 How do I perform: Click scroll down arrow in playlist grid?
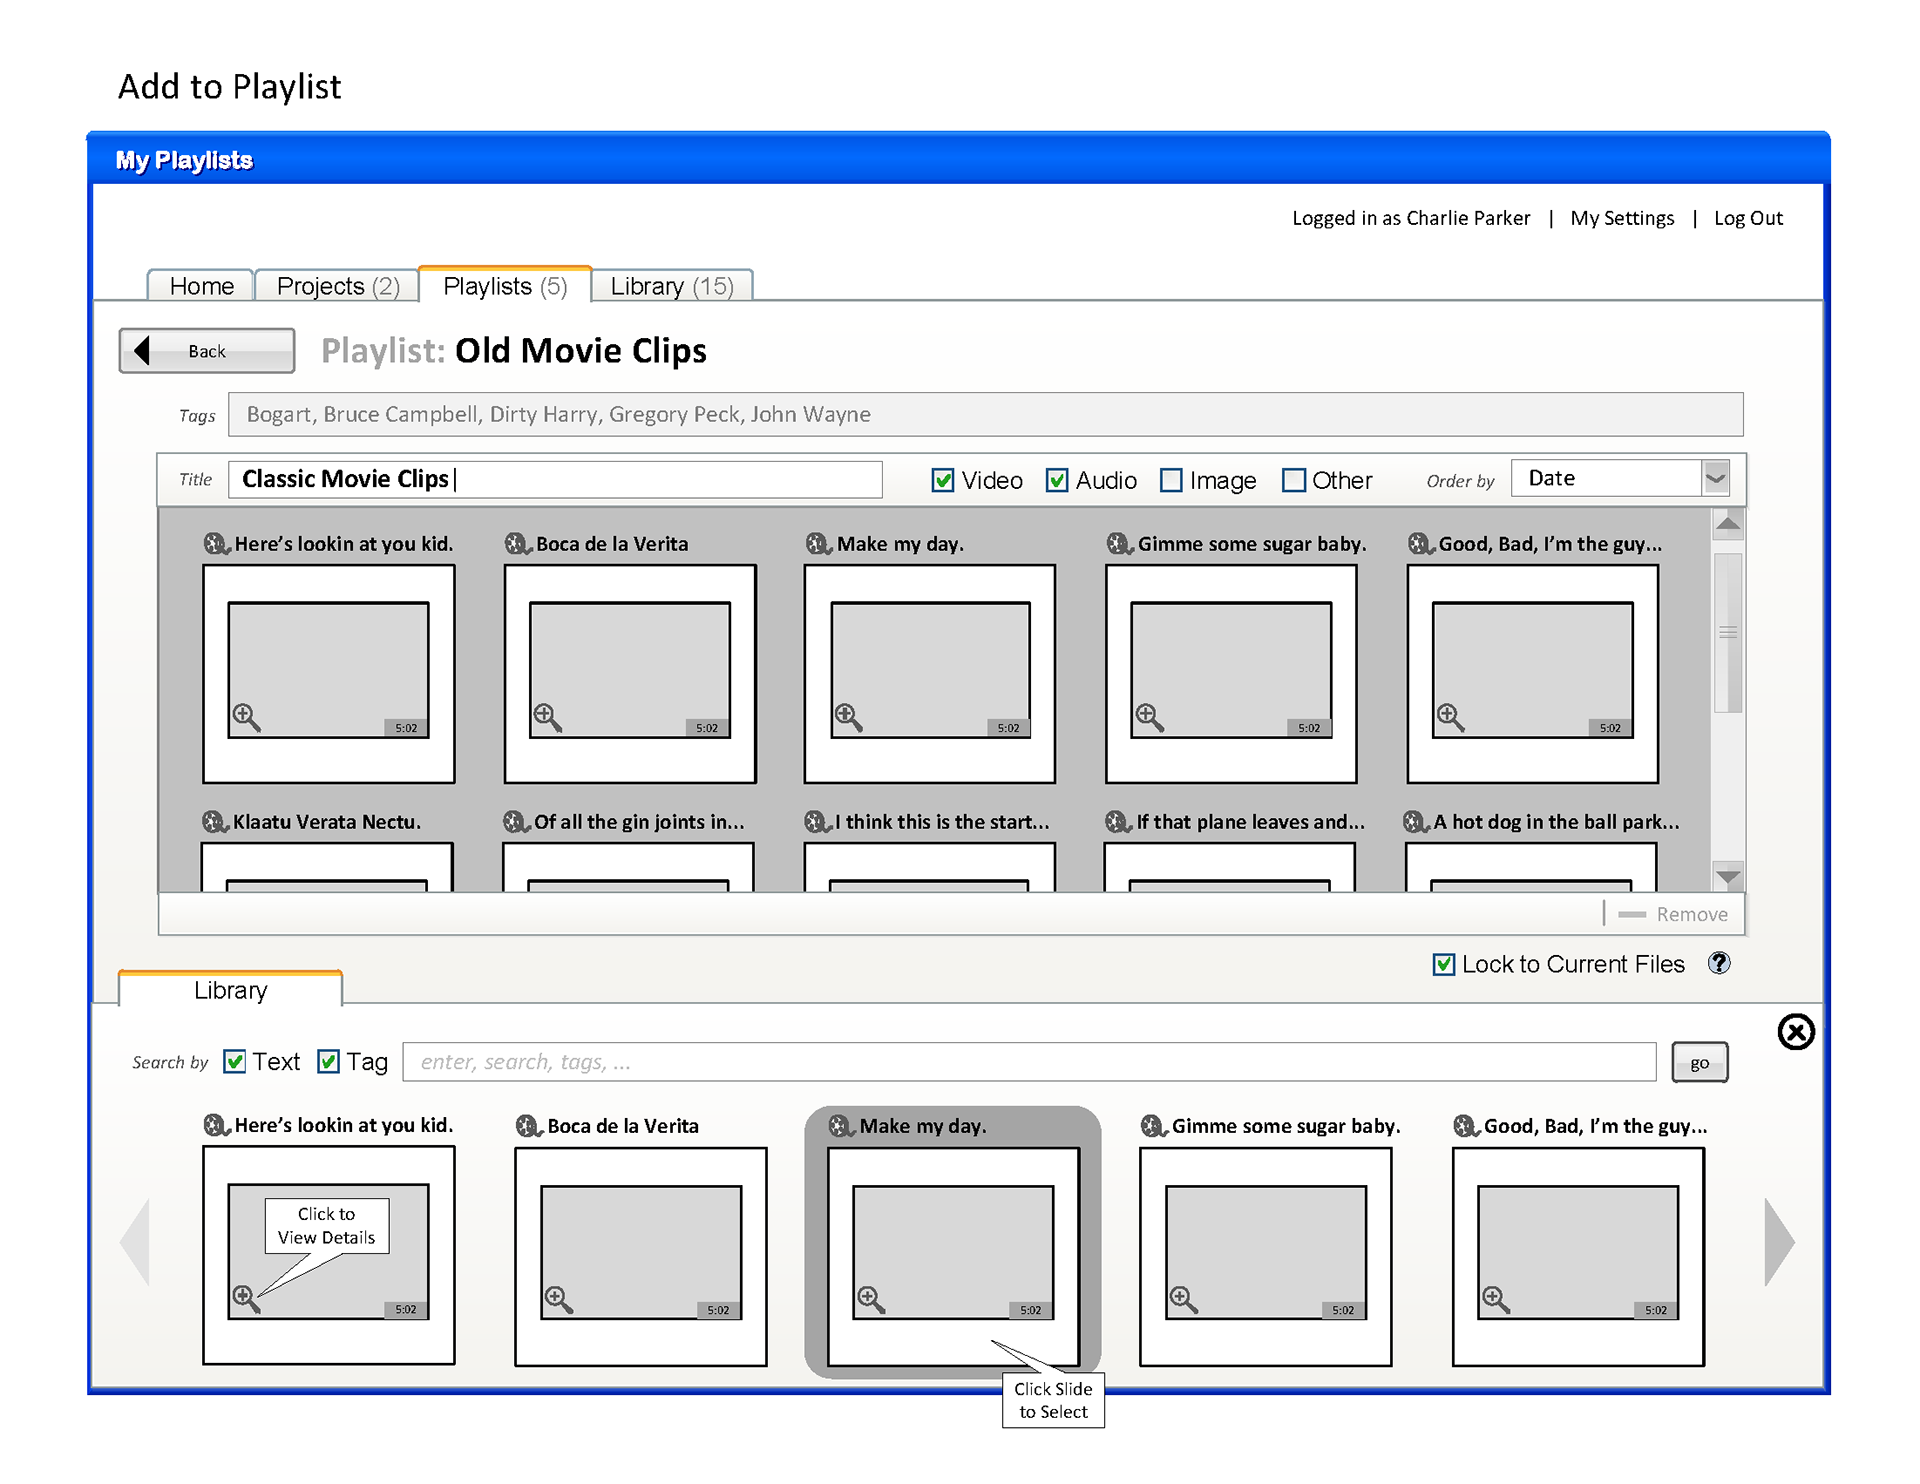(1727, 876)
